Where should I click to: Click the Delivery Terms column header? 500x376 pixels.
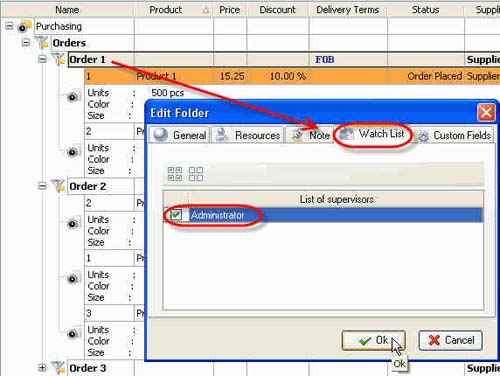(348, 10)
